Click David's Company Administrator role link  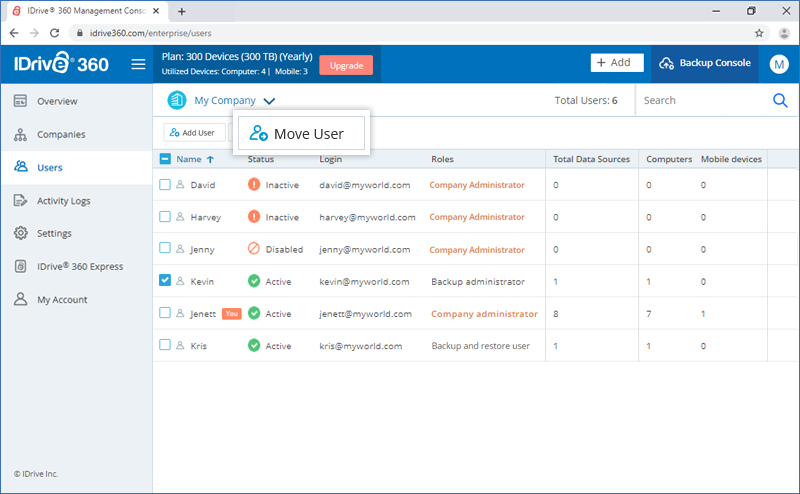pos(477,185)
